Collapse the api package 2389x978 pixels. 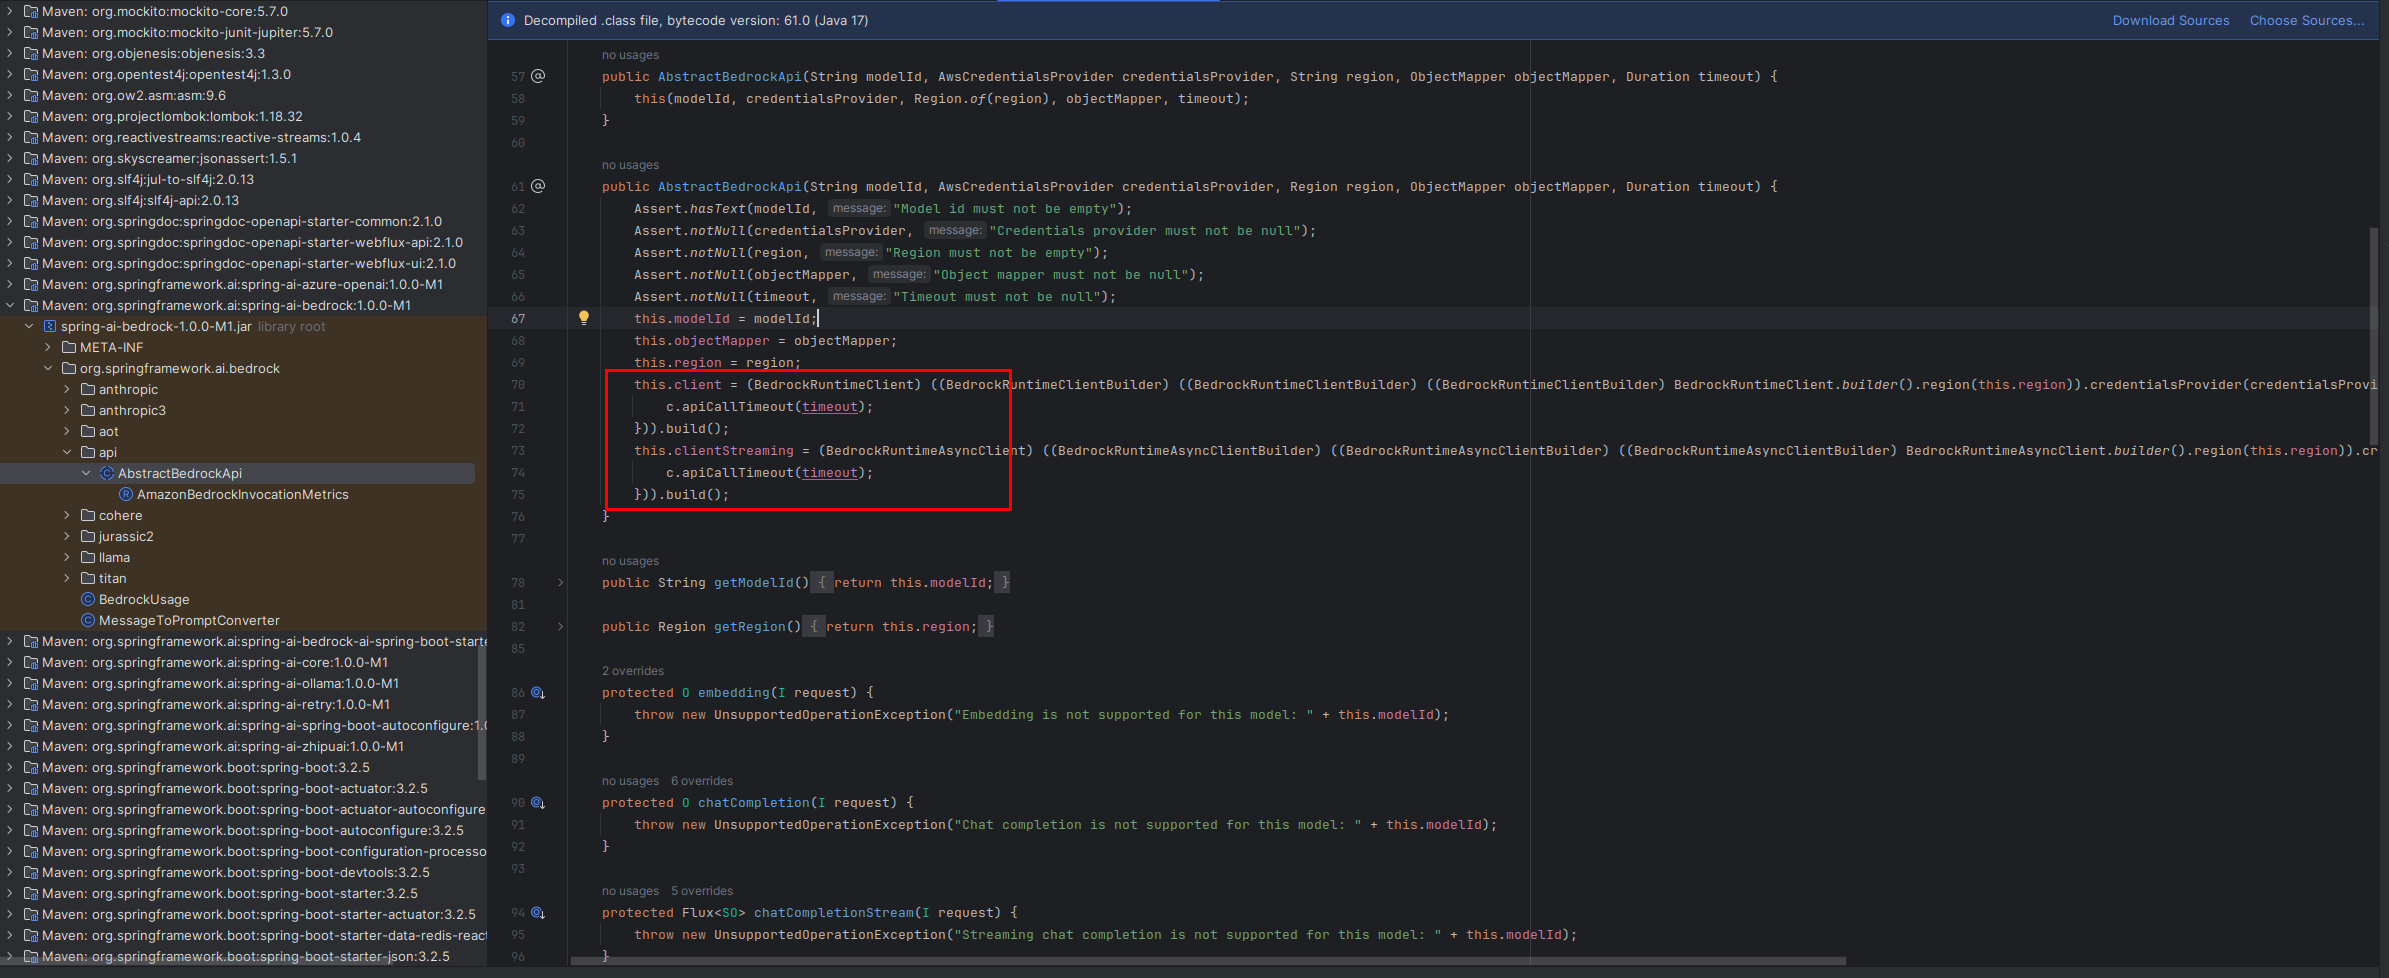tap(67, 452)
